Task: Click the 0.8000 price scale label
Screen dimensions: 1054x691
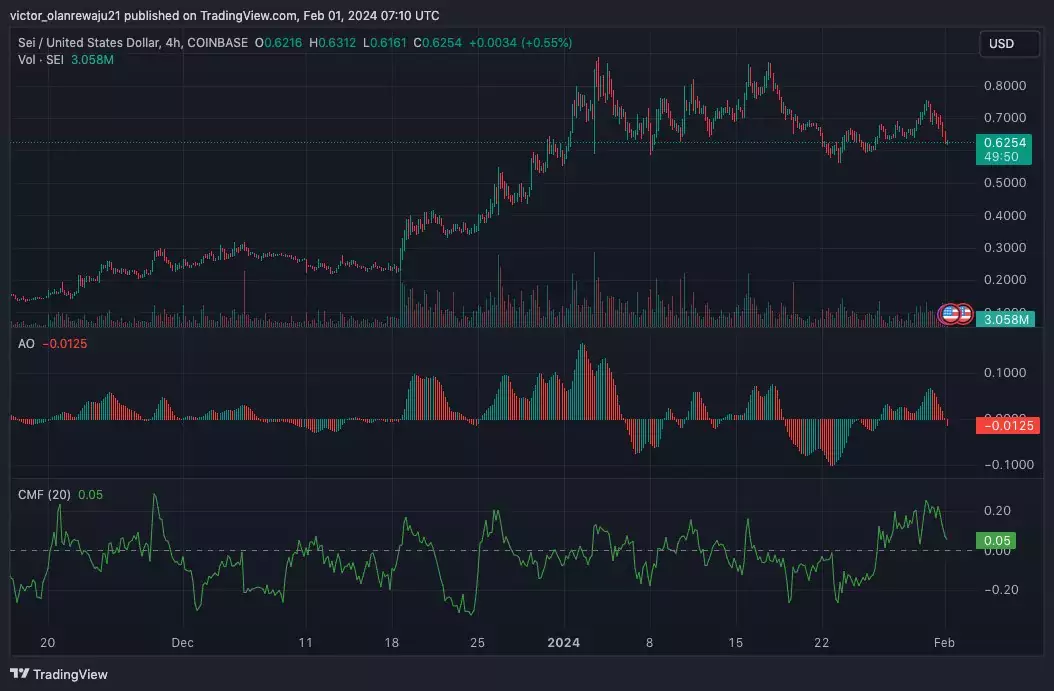Action: pyautogui.click(x=1005, y=85)
